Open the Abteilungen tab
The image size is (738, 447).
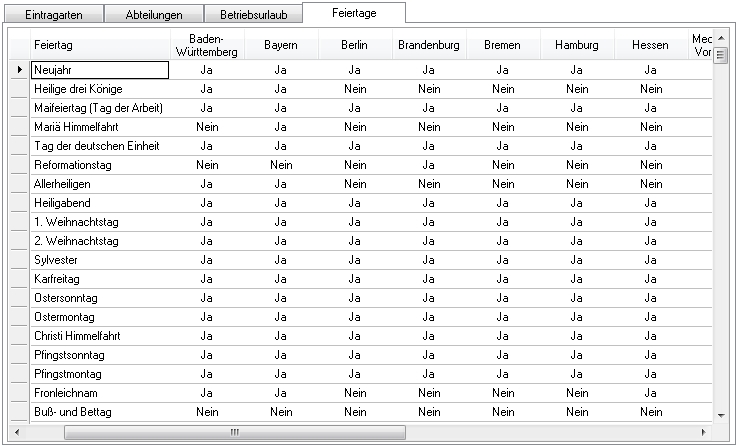coord(156,16)
